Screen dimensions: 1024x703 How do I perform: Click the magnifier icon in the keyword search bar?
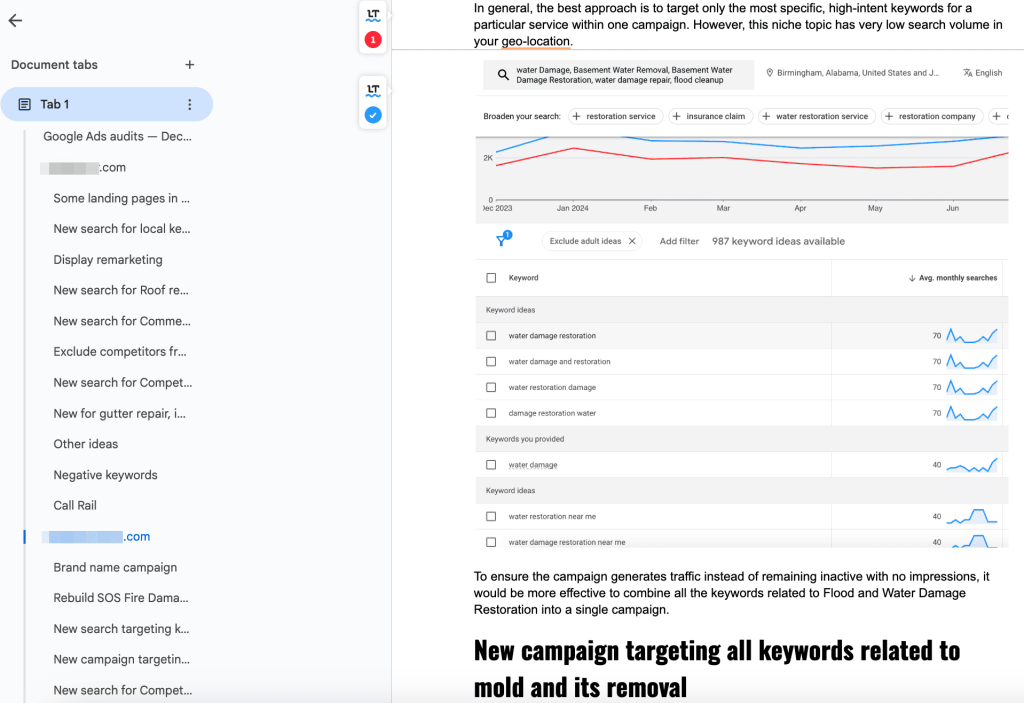(x=501, y=73)
